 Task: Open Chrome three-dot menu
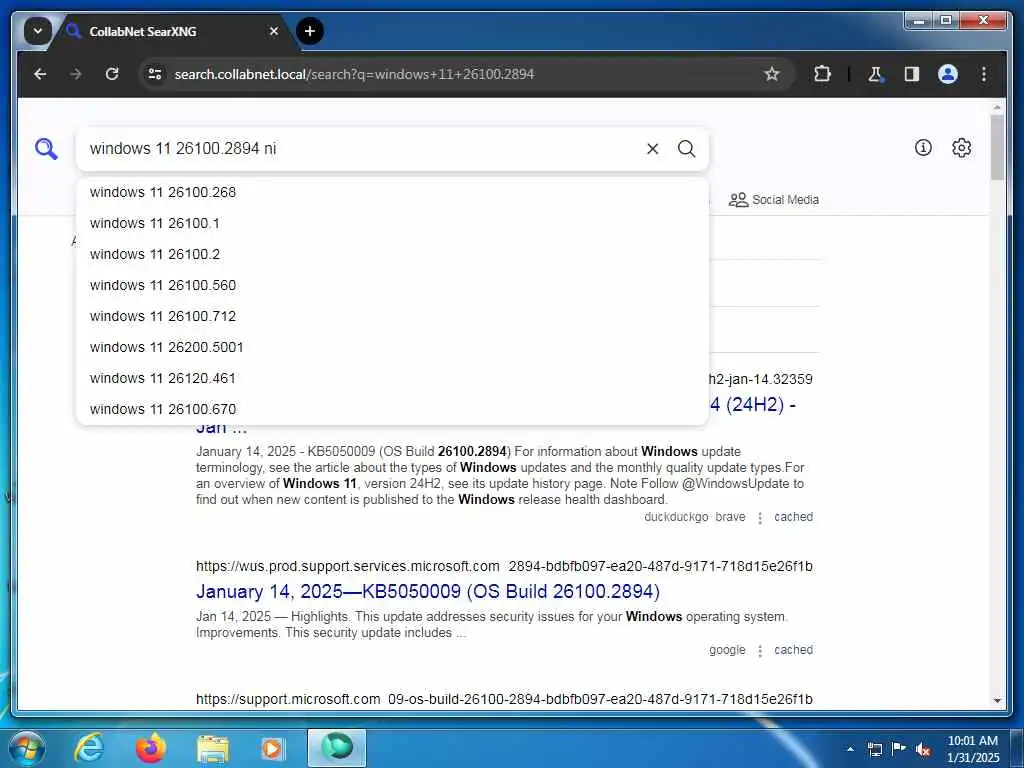984,74
